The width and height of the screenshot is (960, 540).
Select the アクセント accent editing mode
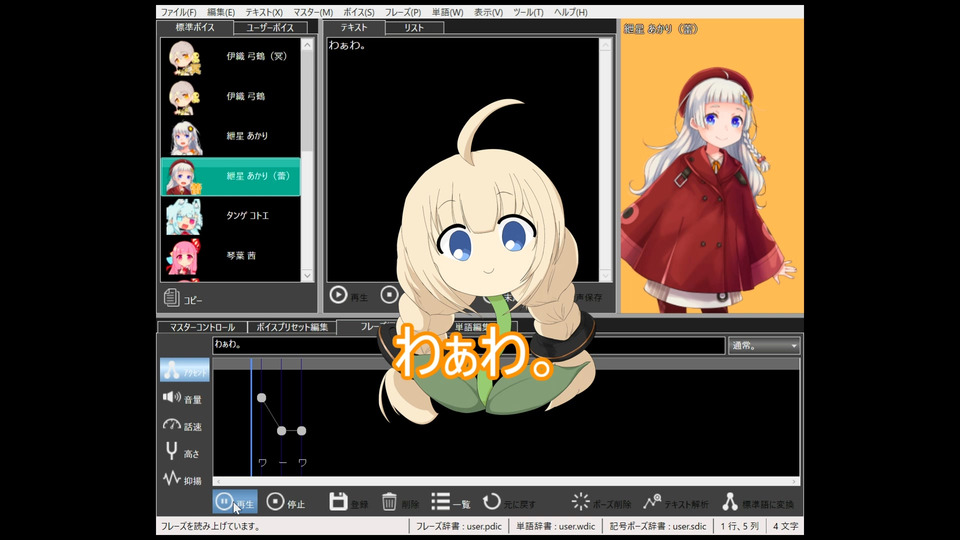point(184,370)
